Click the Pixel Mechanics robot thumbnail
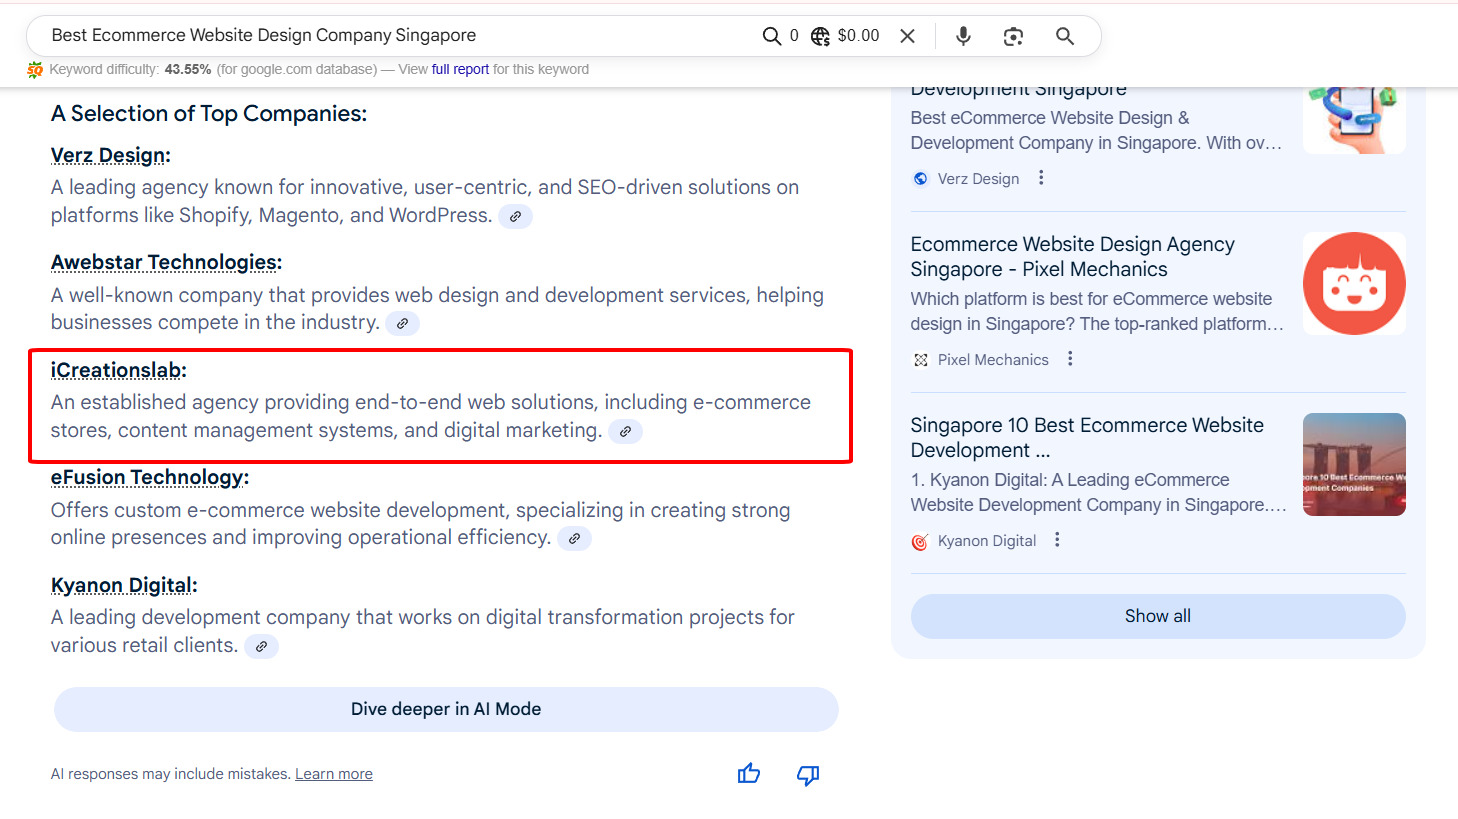This screenshot has width=1458, height=819. (1354, 283)
